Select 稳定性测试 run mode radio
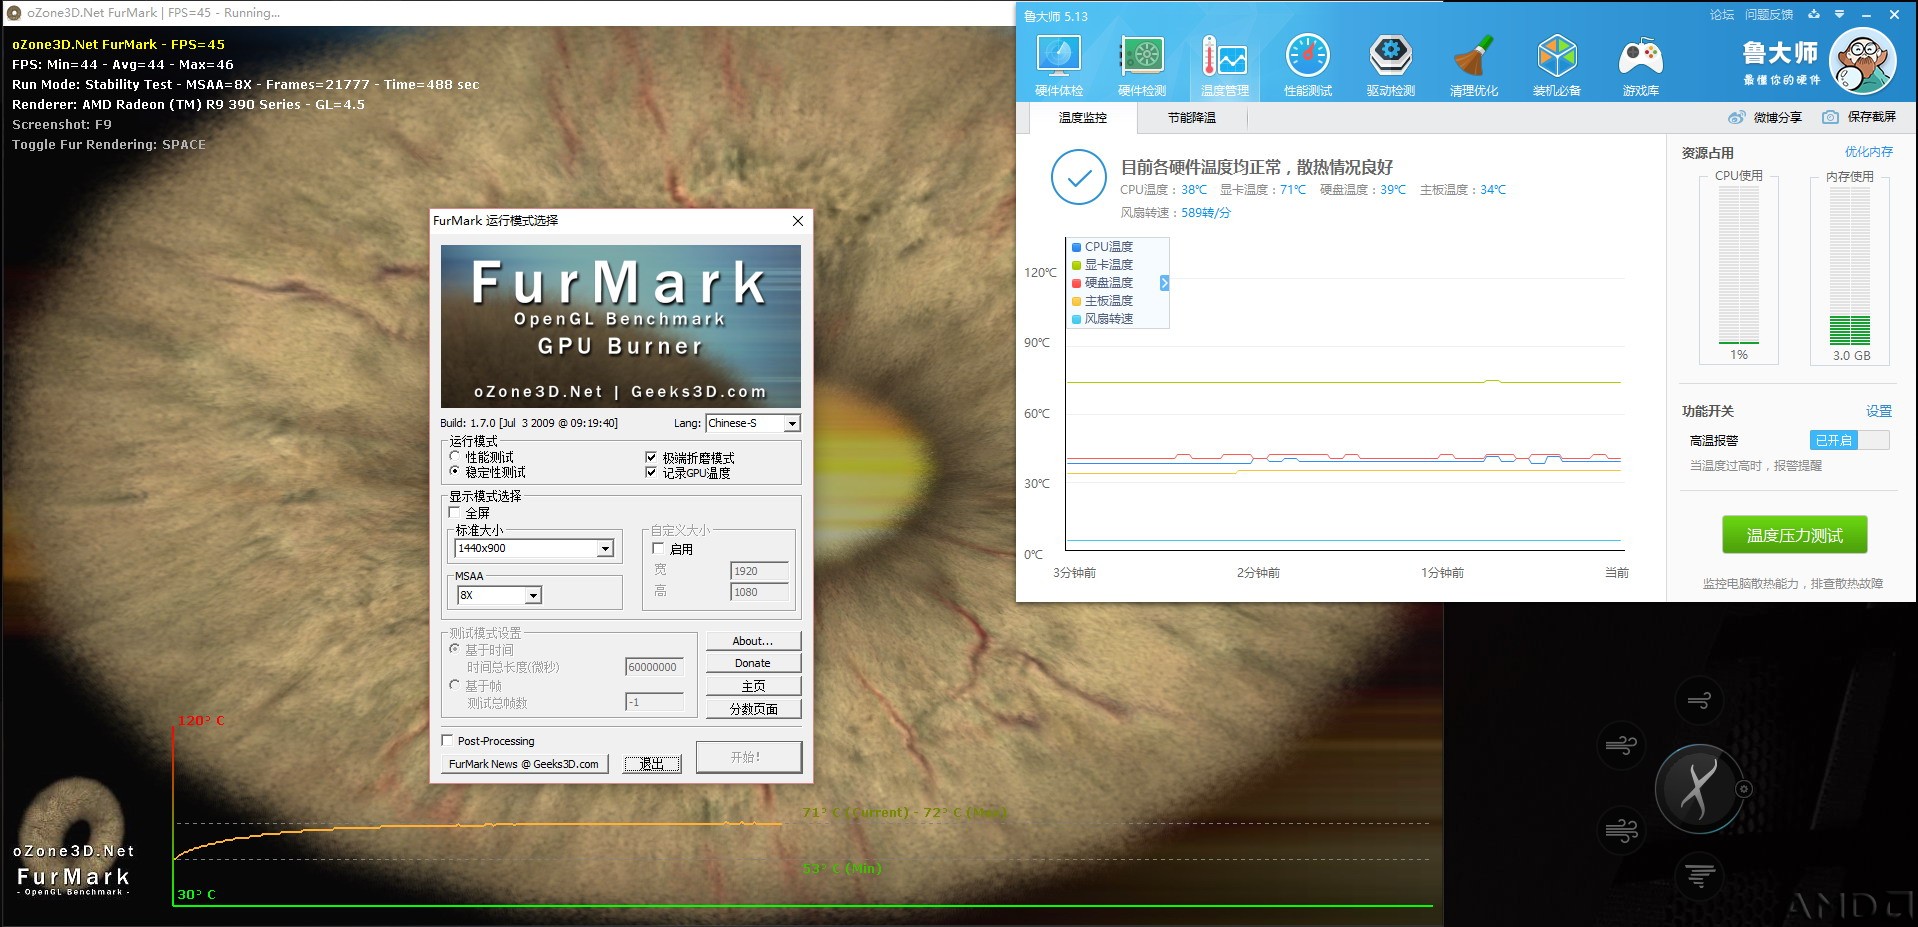 (455, 471)
